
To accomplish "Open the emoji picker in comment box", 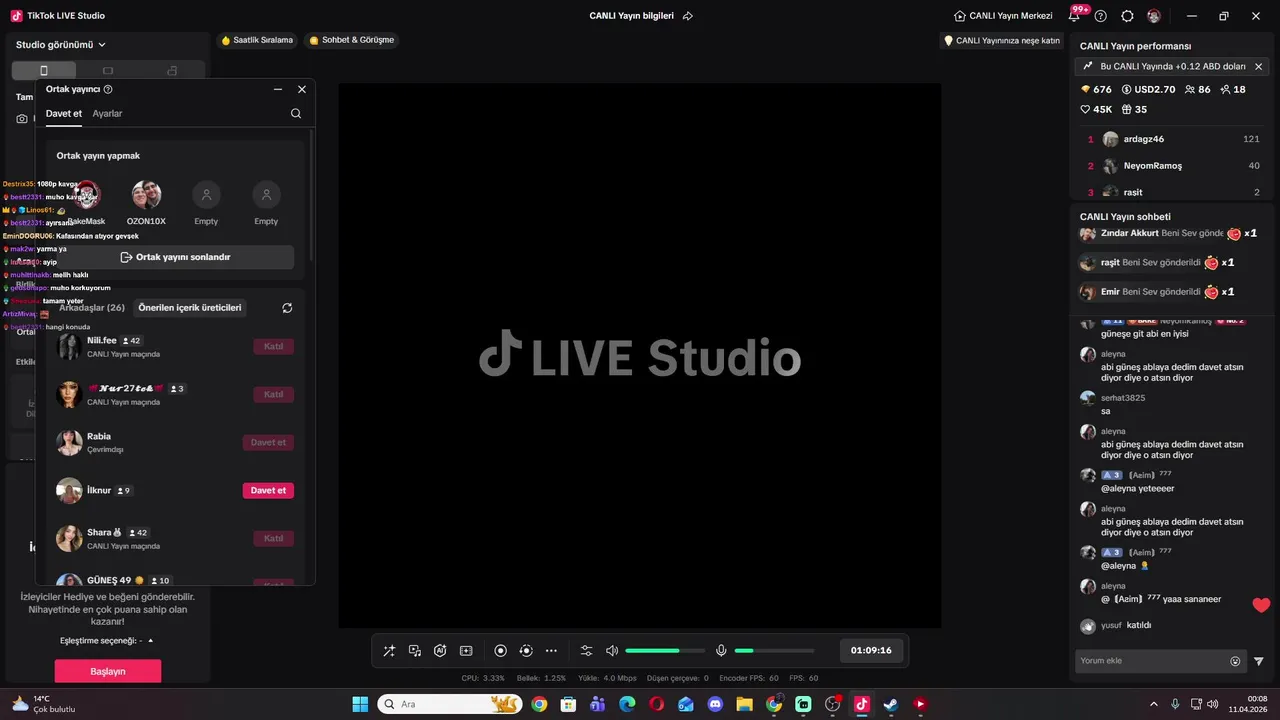I will point(1235,661).
